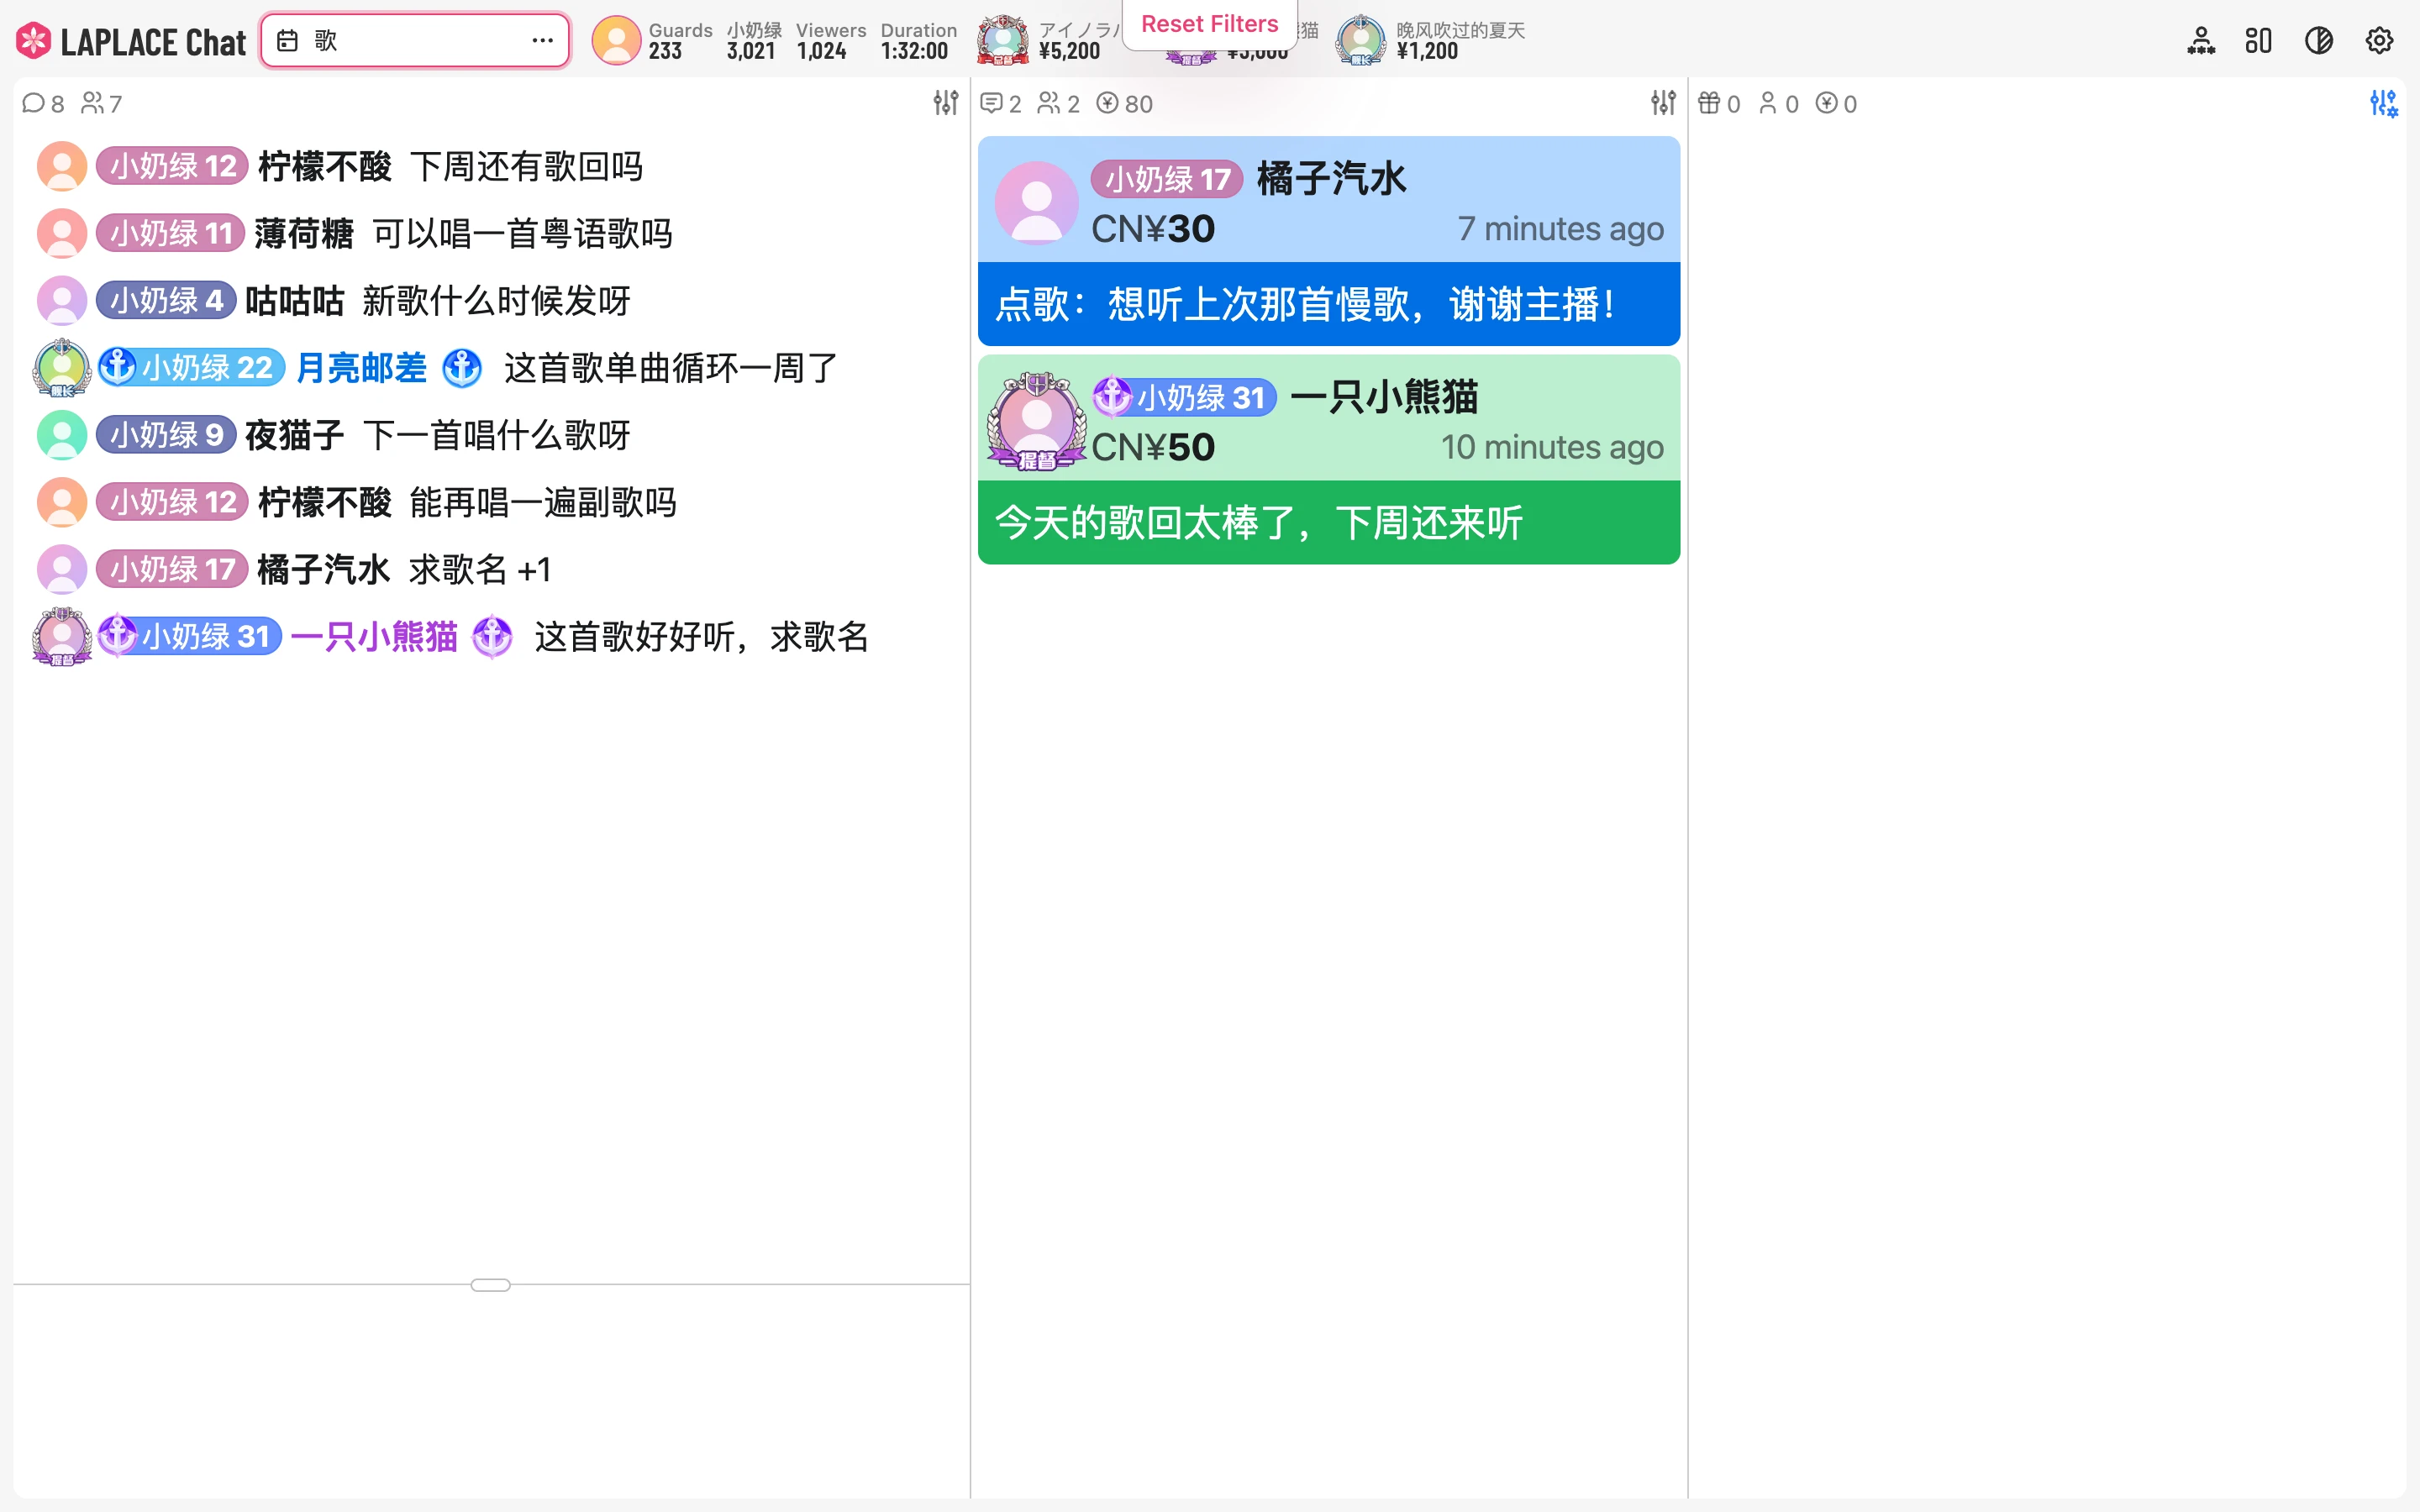
Task: Click 一只小熊猫 name in CN¥50 superchat
Action: 1384,397
